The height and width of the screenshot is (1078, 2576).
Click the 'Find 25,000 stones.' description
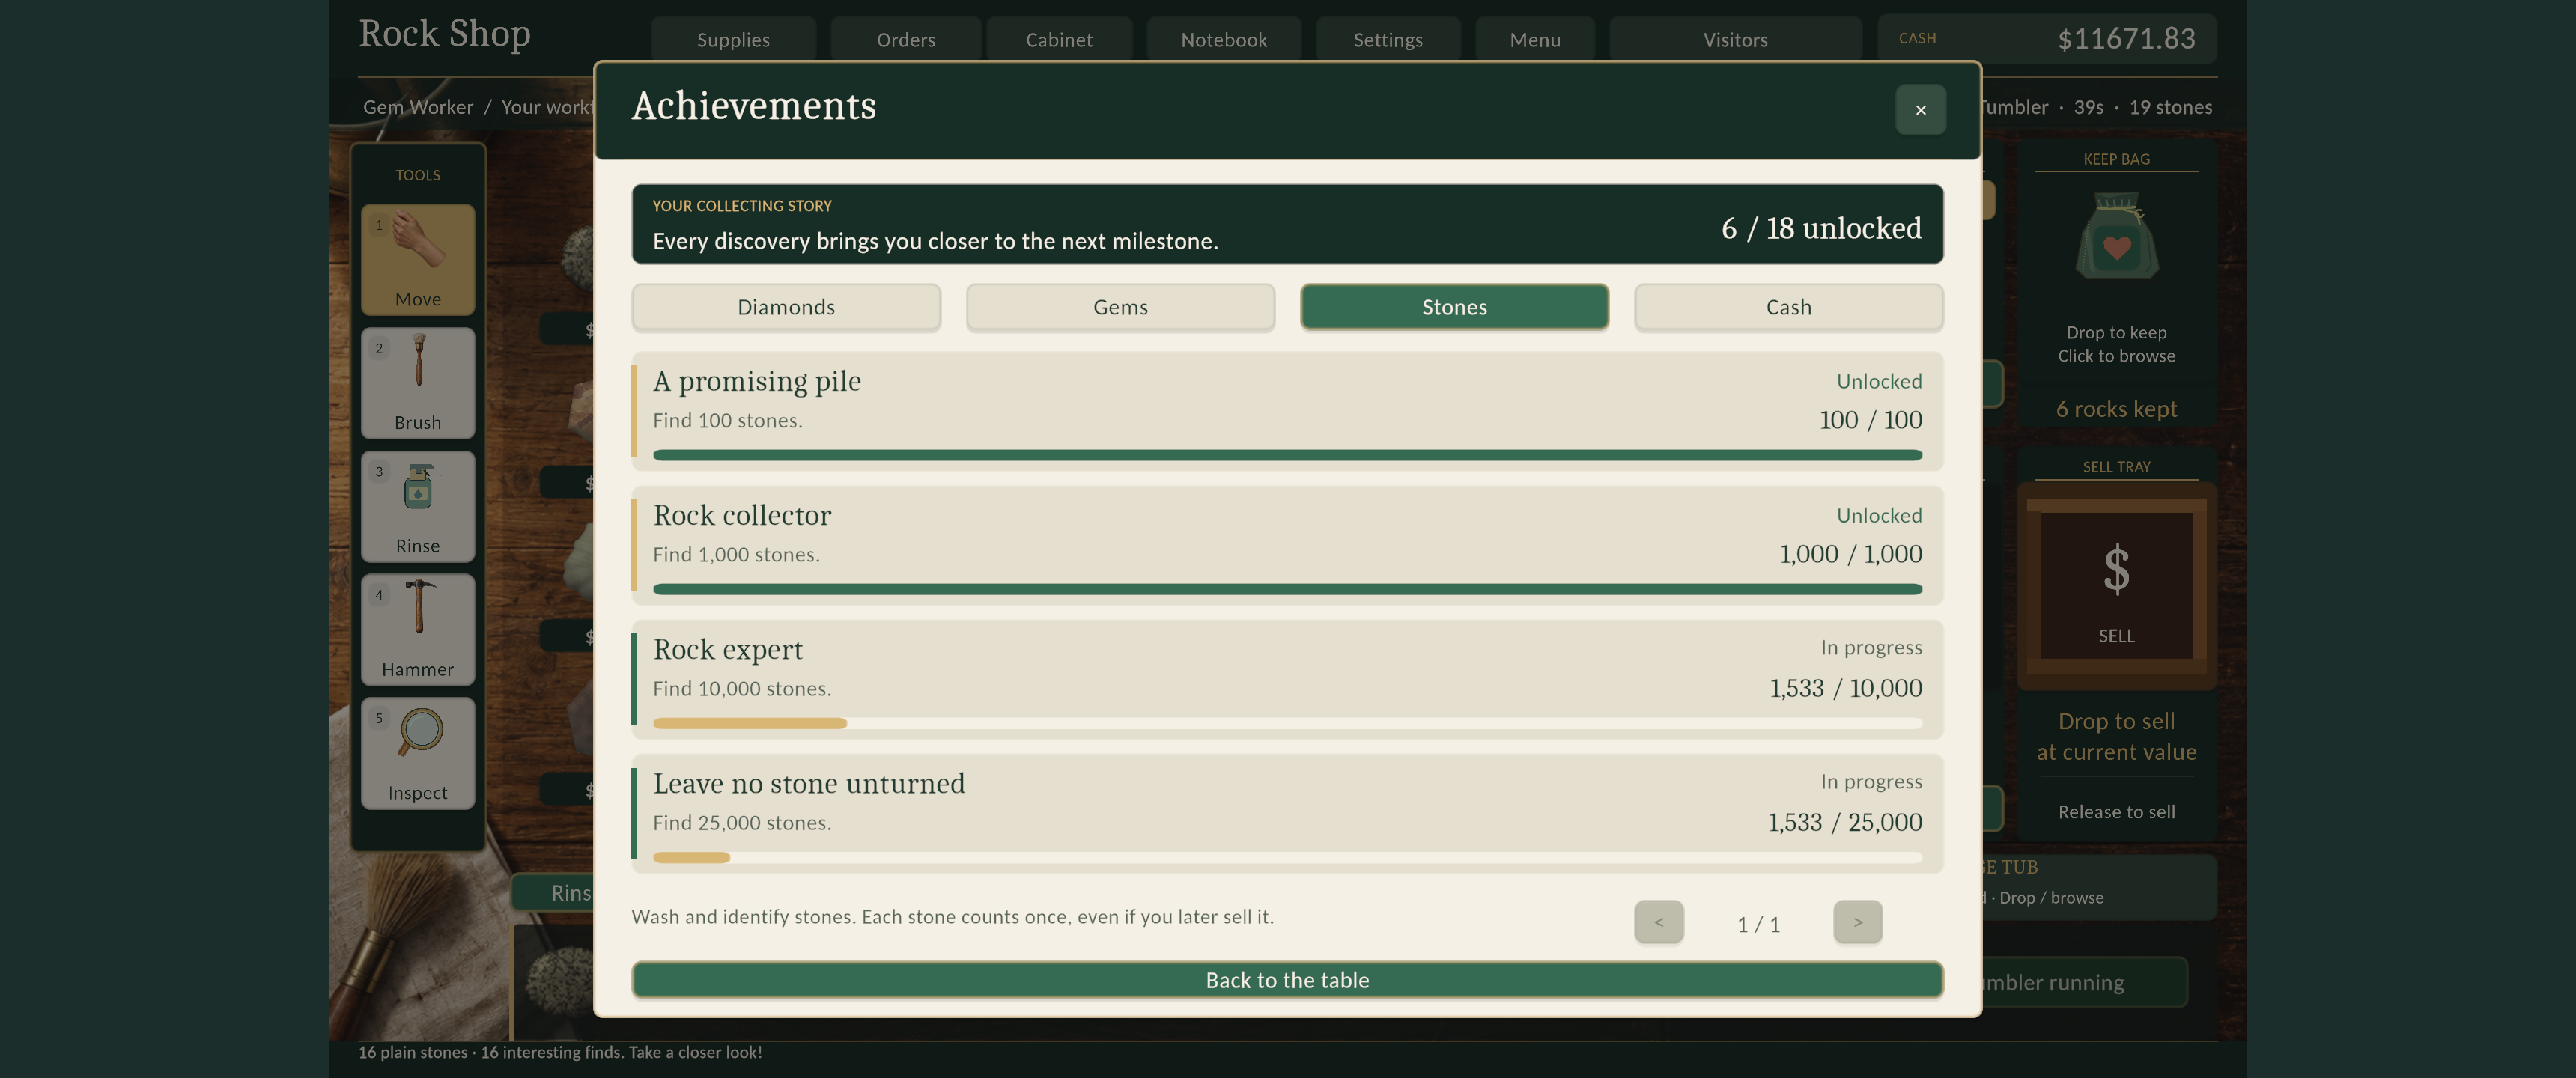coord(742,822)
